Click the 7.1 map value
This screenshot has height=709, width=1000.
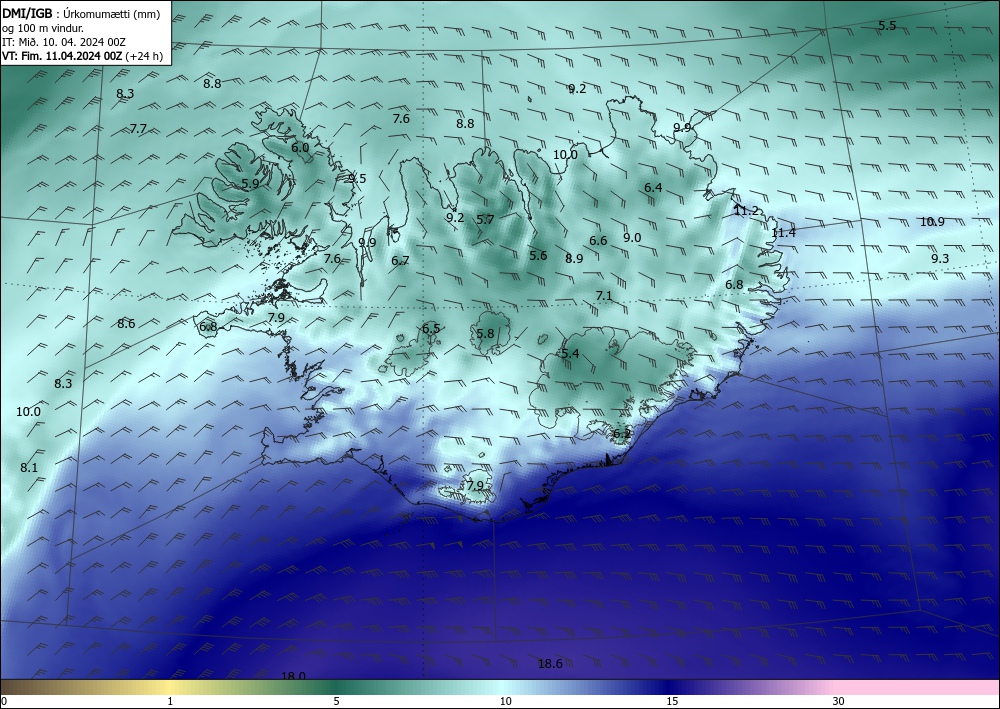click(x=604, y=295)
